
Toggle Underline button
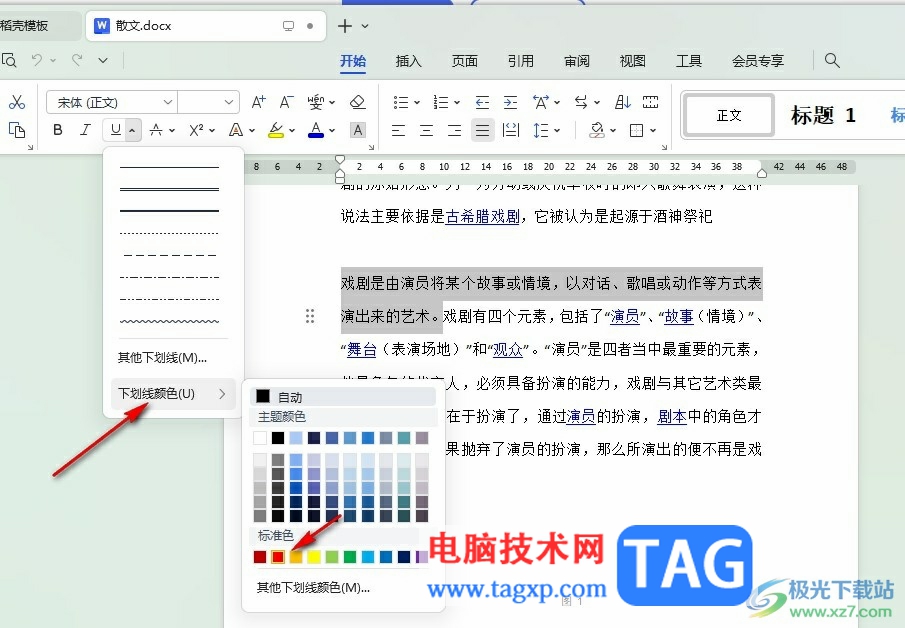(116, 130)
